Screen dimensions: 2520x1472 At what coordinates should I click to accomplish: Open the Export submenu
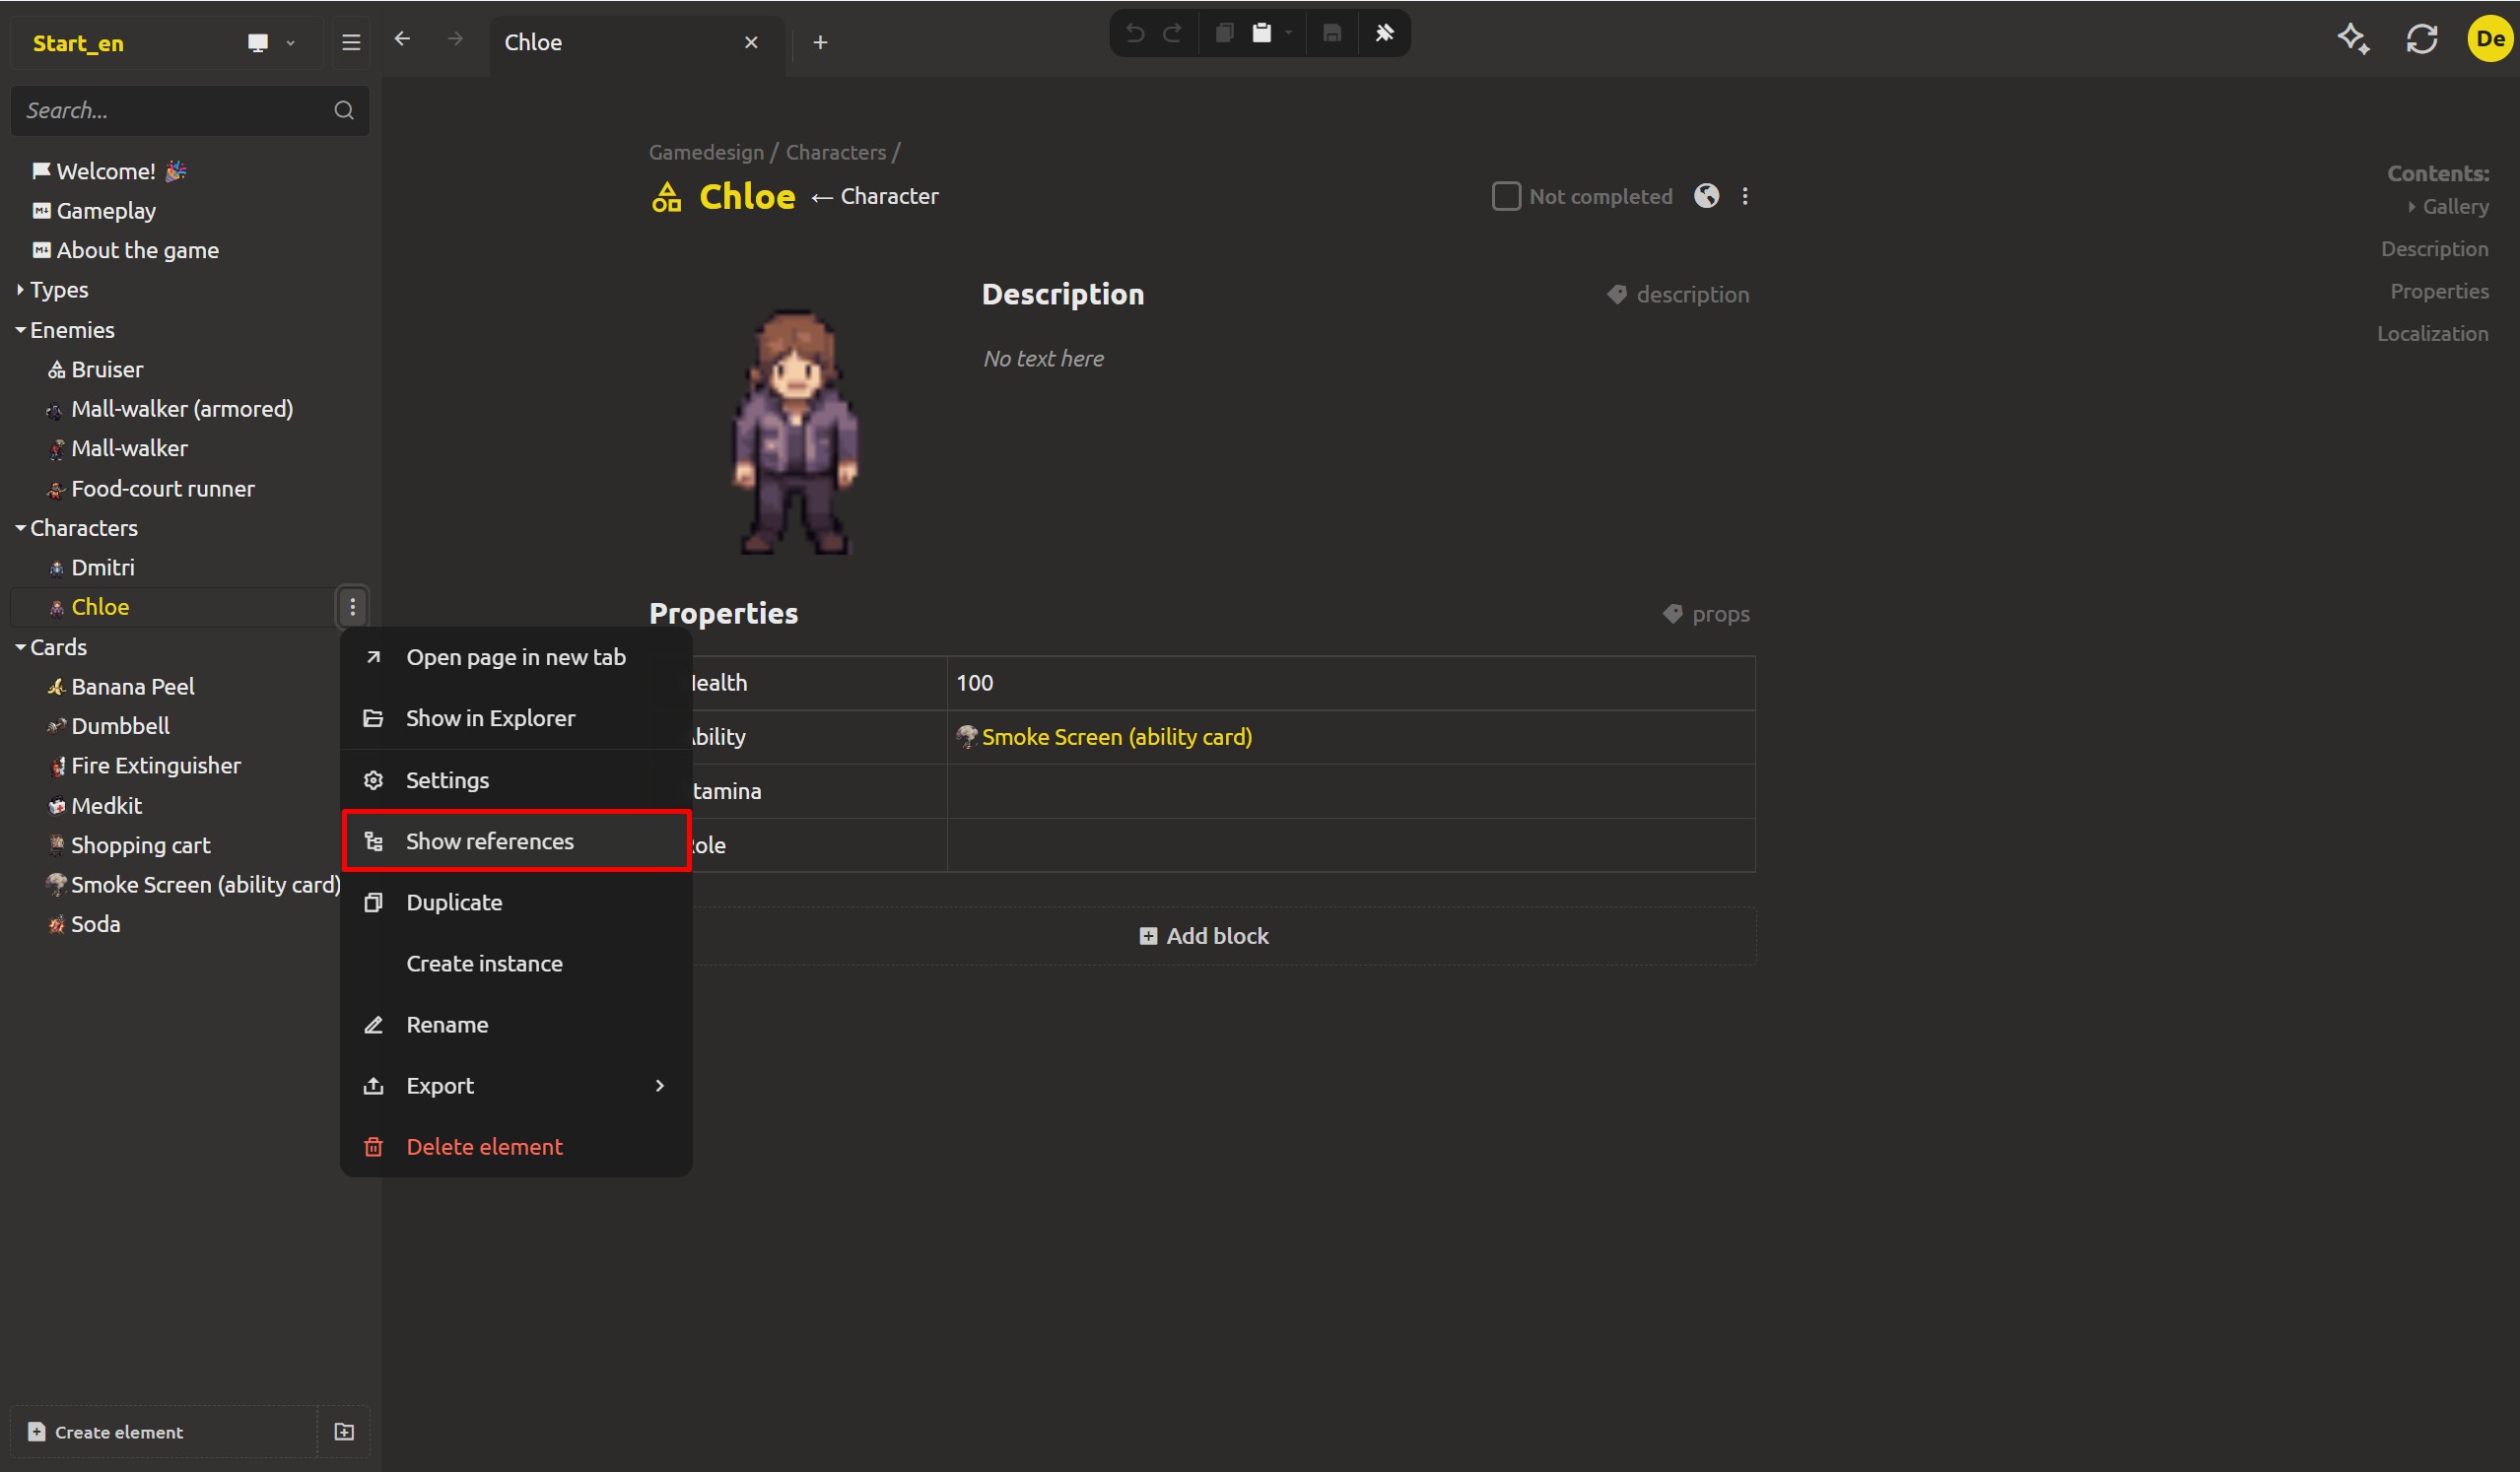[x=516, y=1085]
